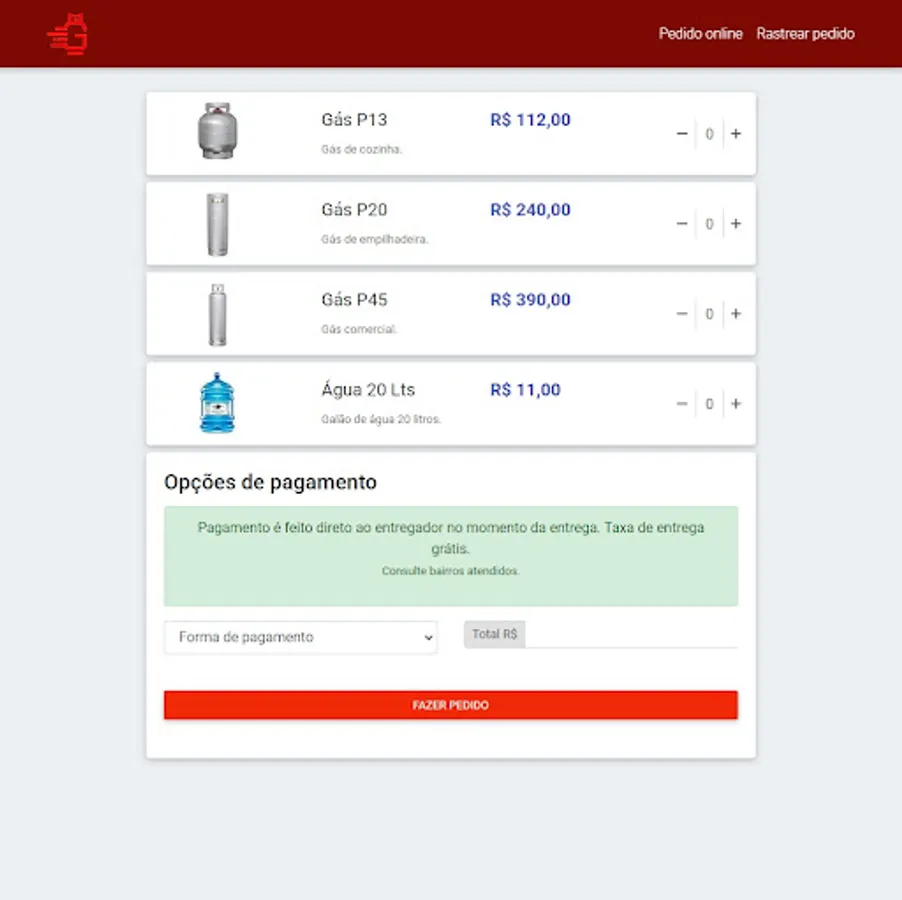
Task: Click the Gás P20 quantity field
Action: 709,224
